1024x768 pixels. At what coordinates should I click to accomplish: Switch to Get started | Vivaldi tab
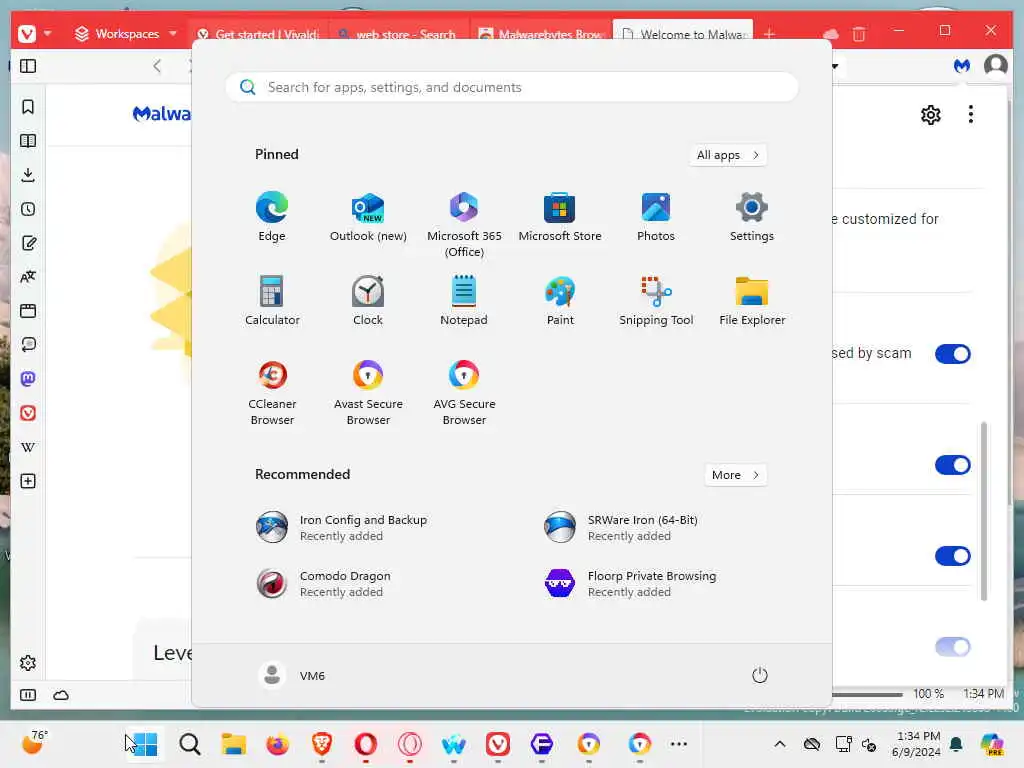pos(258,33)
